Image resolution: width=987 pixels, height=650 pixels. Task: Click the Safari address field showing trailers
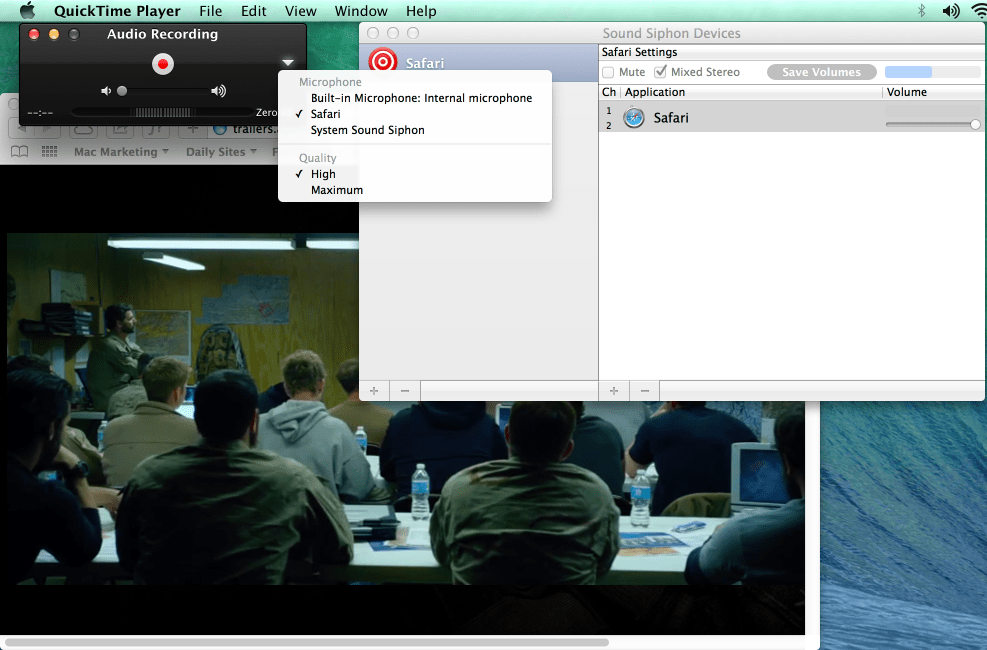246,129
